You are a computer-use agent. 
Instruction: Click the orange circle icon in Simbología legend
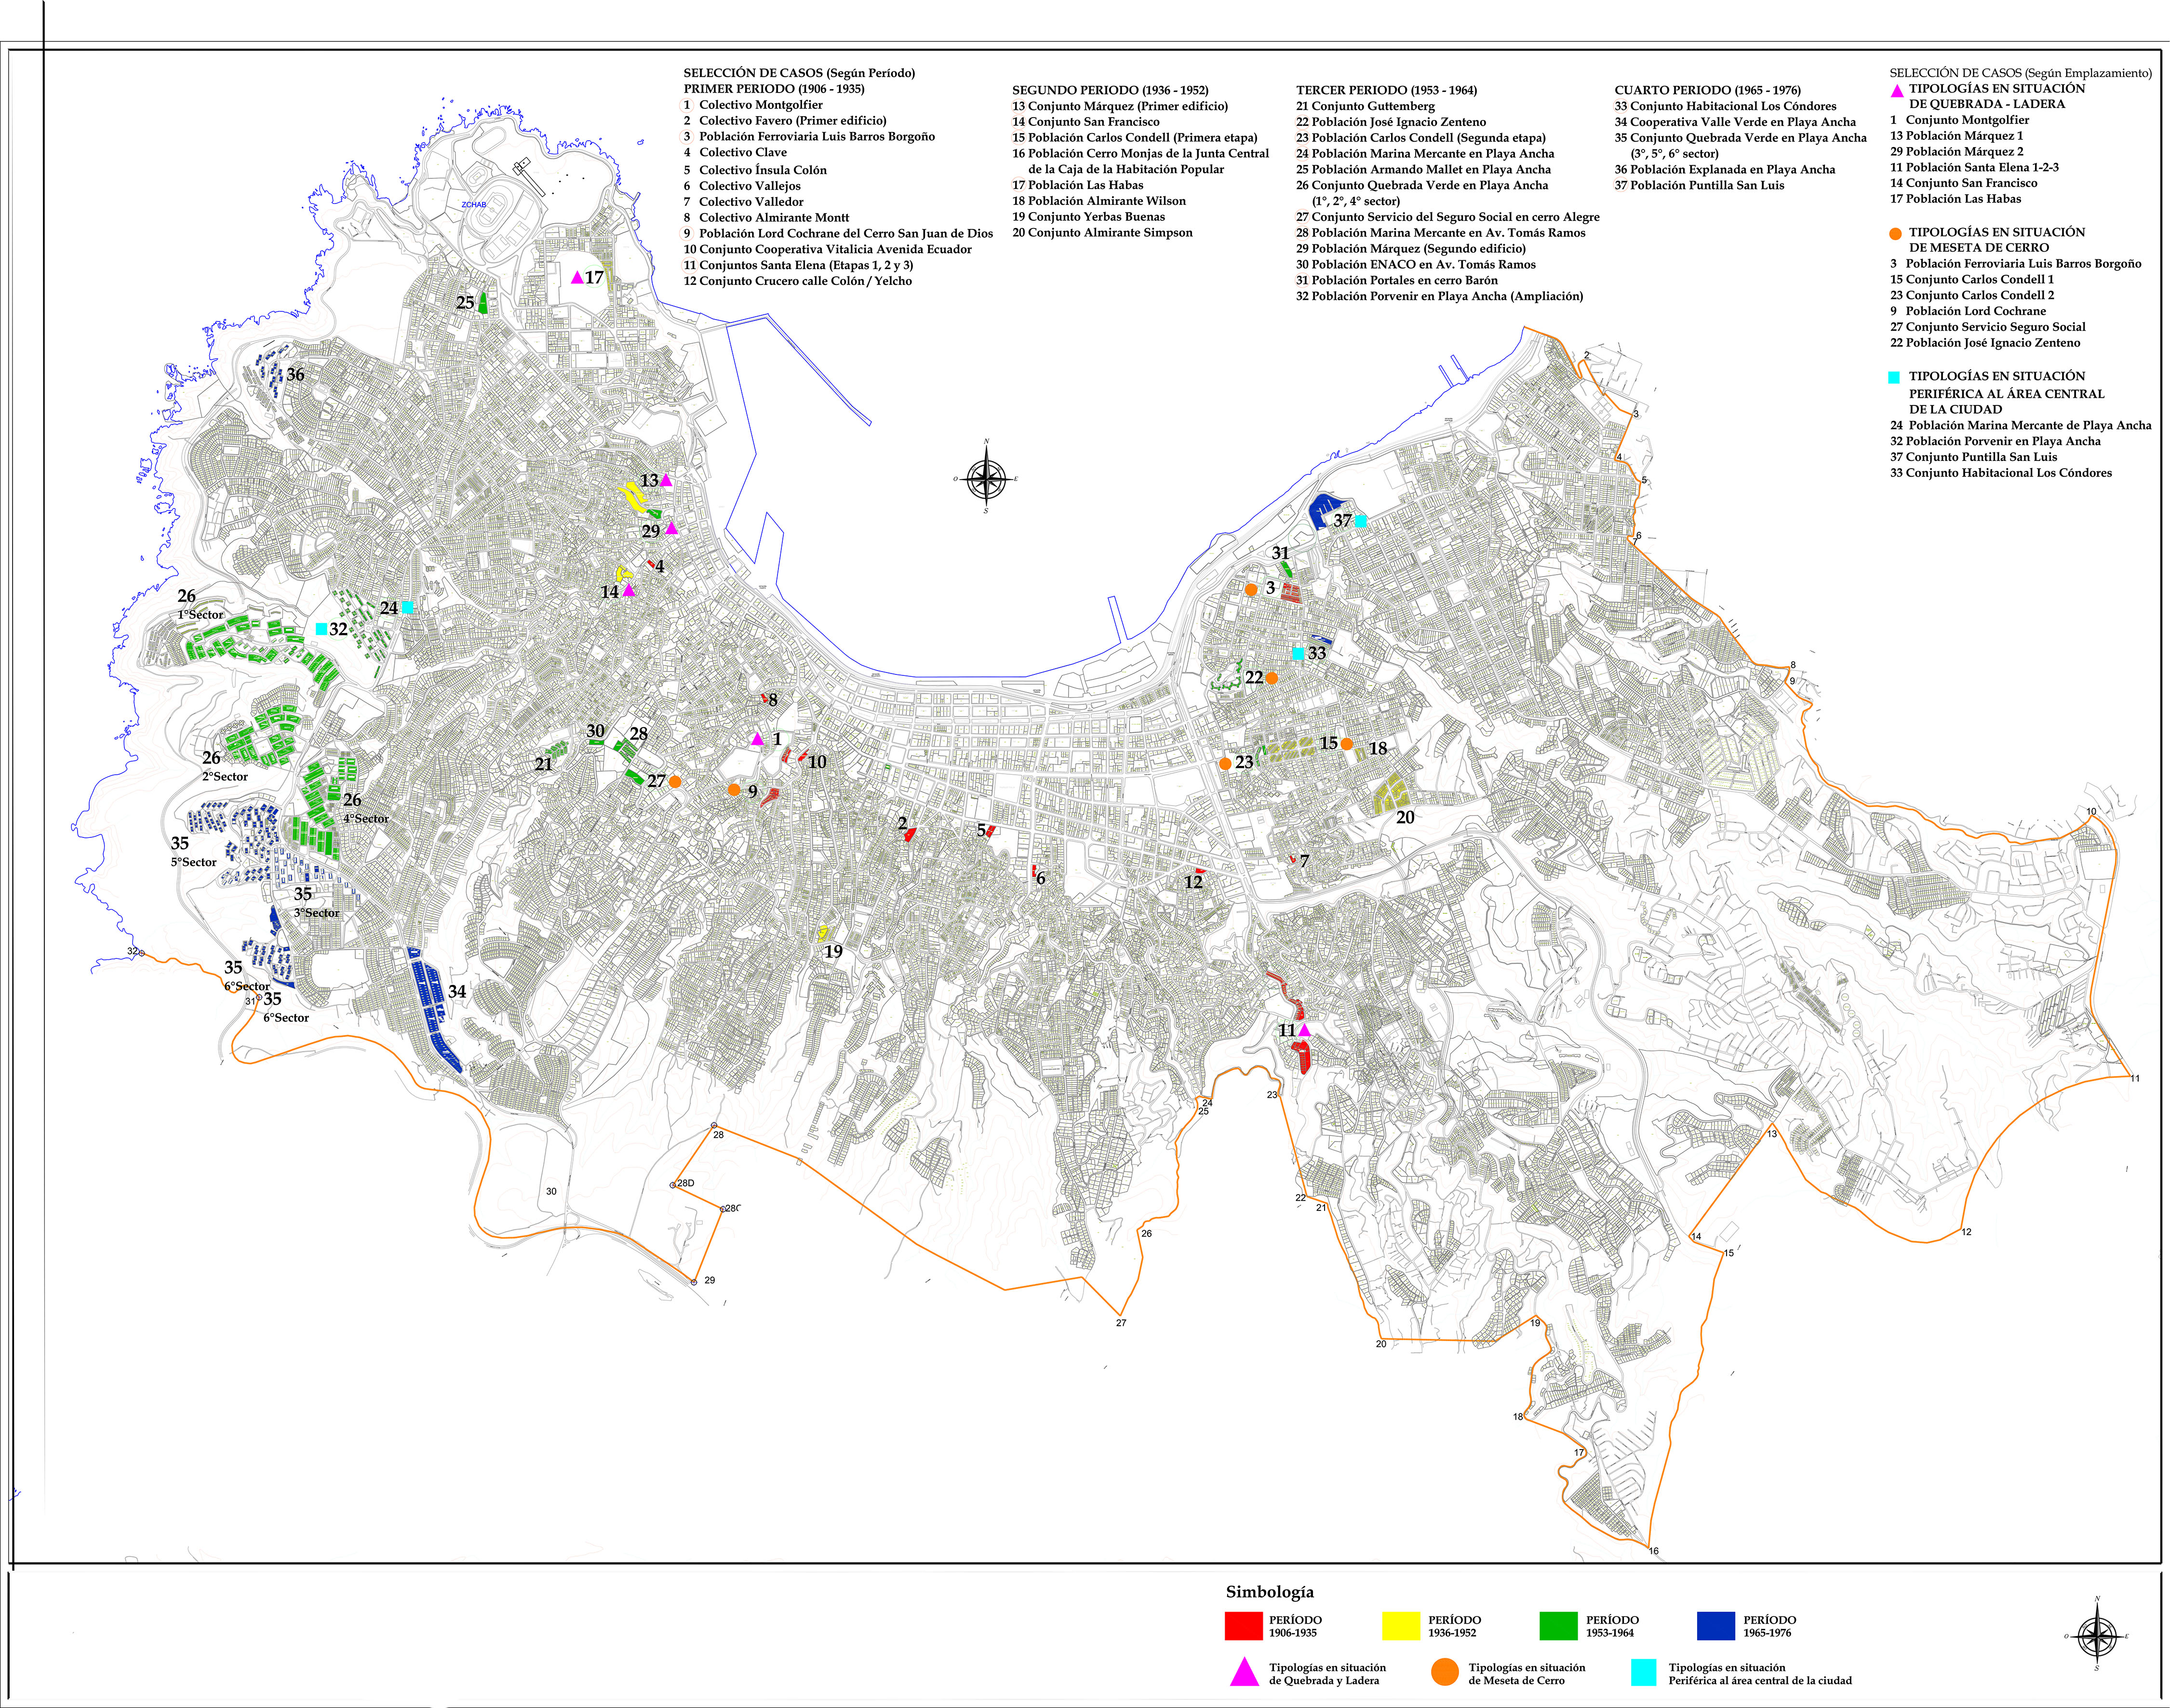[1445, 1672]
